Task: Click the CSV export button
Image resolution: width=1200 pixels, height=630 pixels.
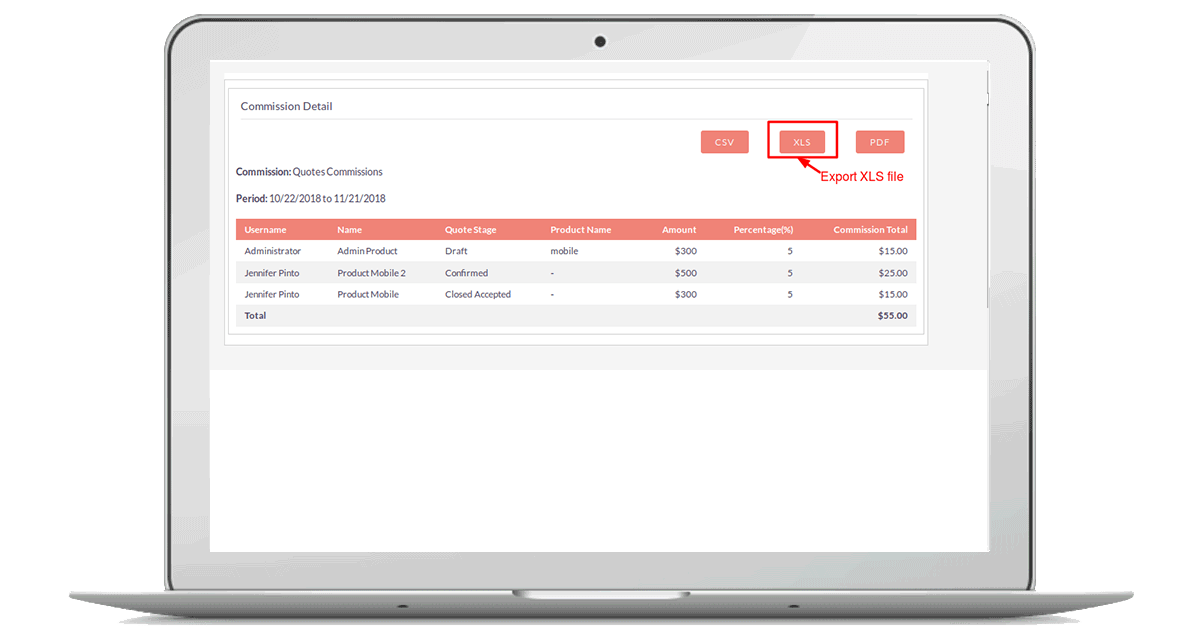Action: click(x=724, y=142)
